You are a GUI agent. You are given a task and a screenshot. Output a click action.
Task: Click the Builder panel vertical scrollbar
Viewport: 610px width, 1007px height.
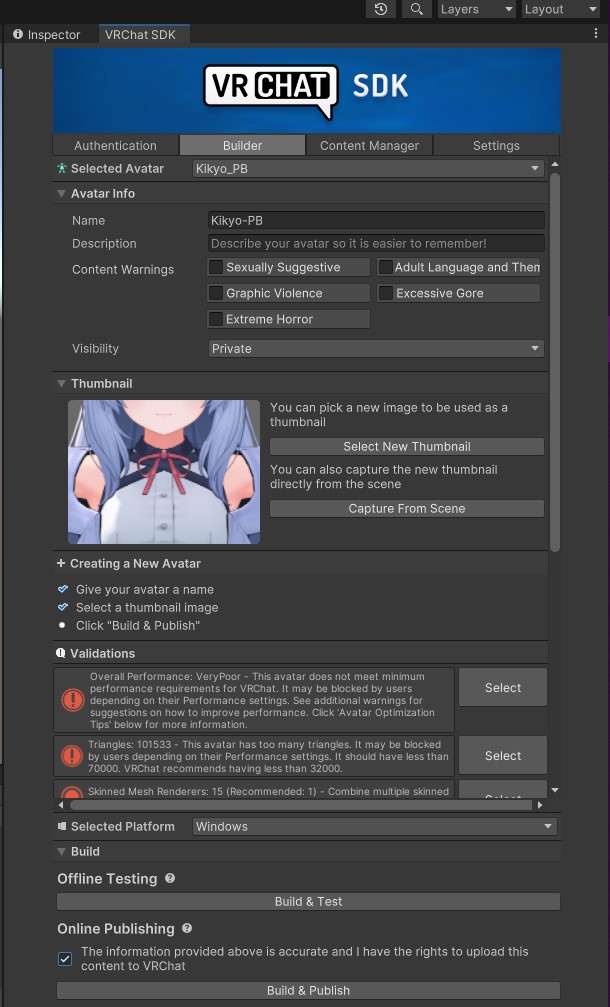tap(555, 362)
